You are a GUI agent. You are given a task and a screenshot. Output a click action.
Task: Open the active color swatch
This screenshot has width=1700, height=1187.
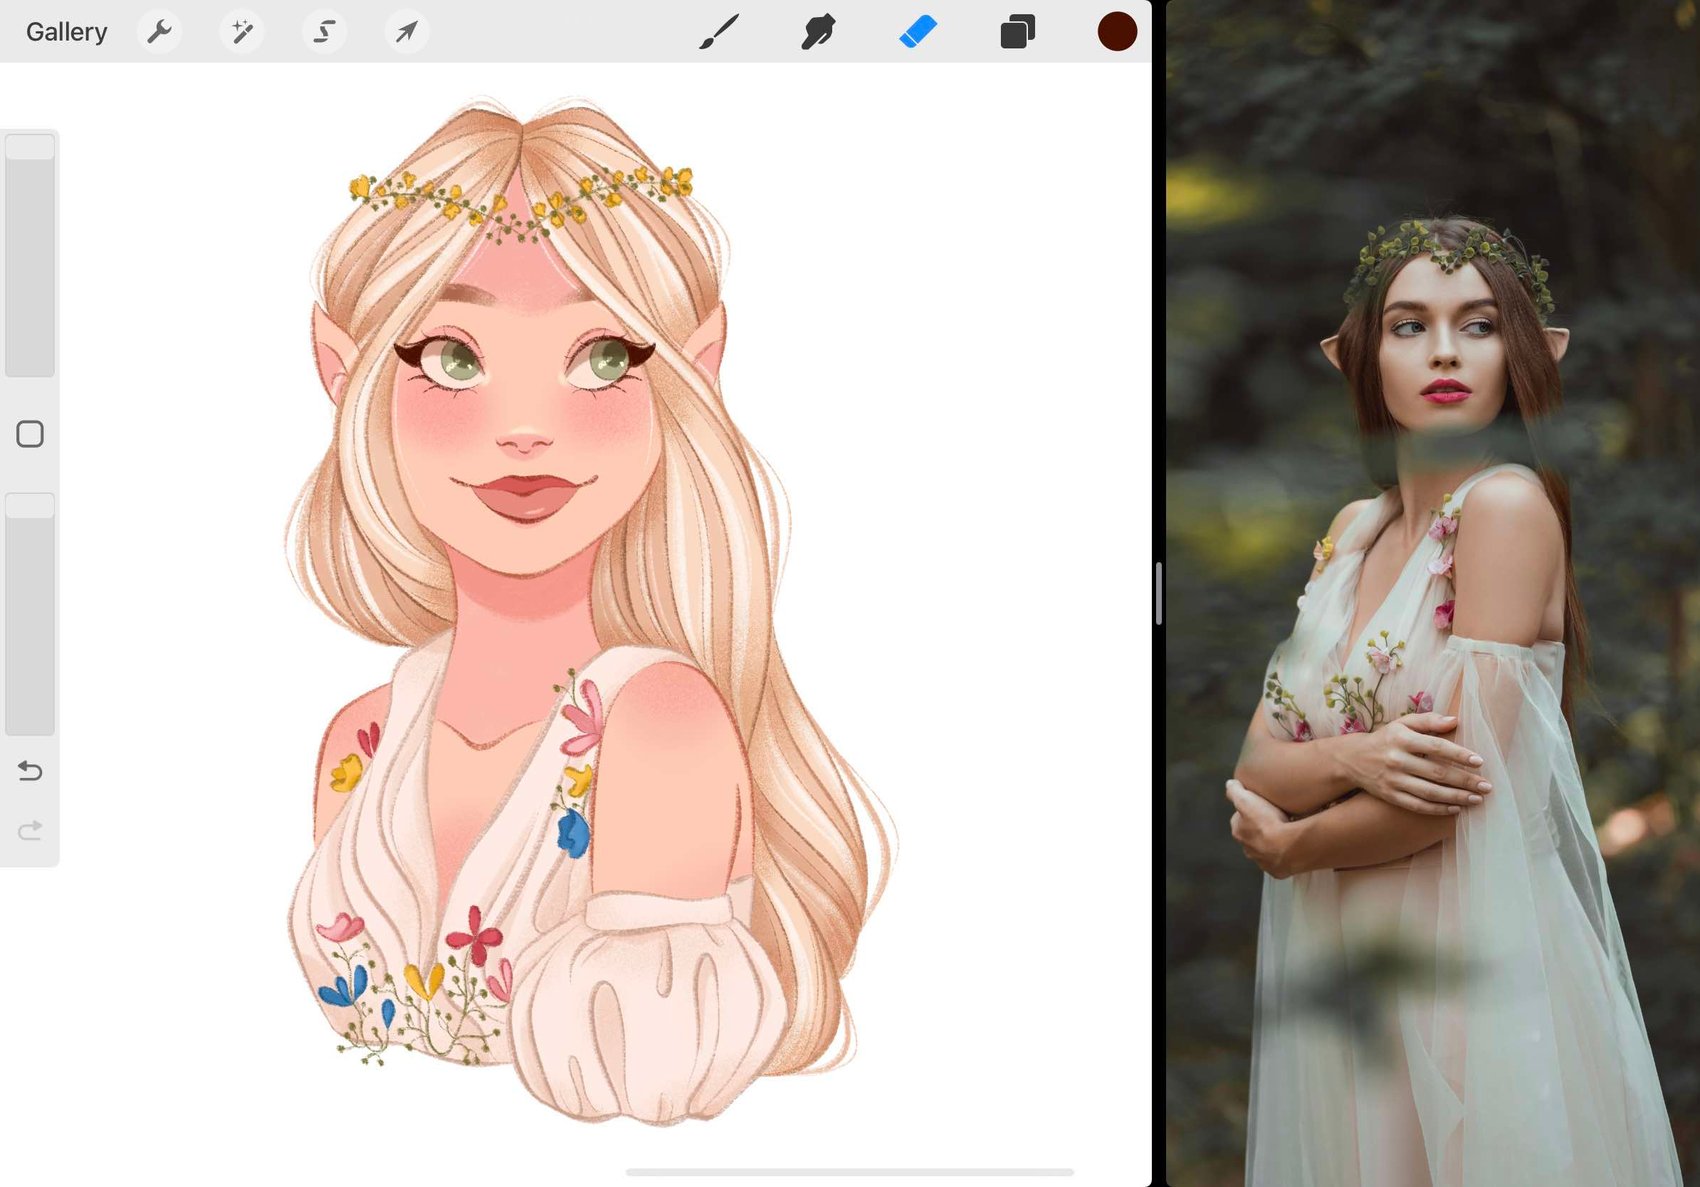pyautogui.click(x=1117, y=31)
